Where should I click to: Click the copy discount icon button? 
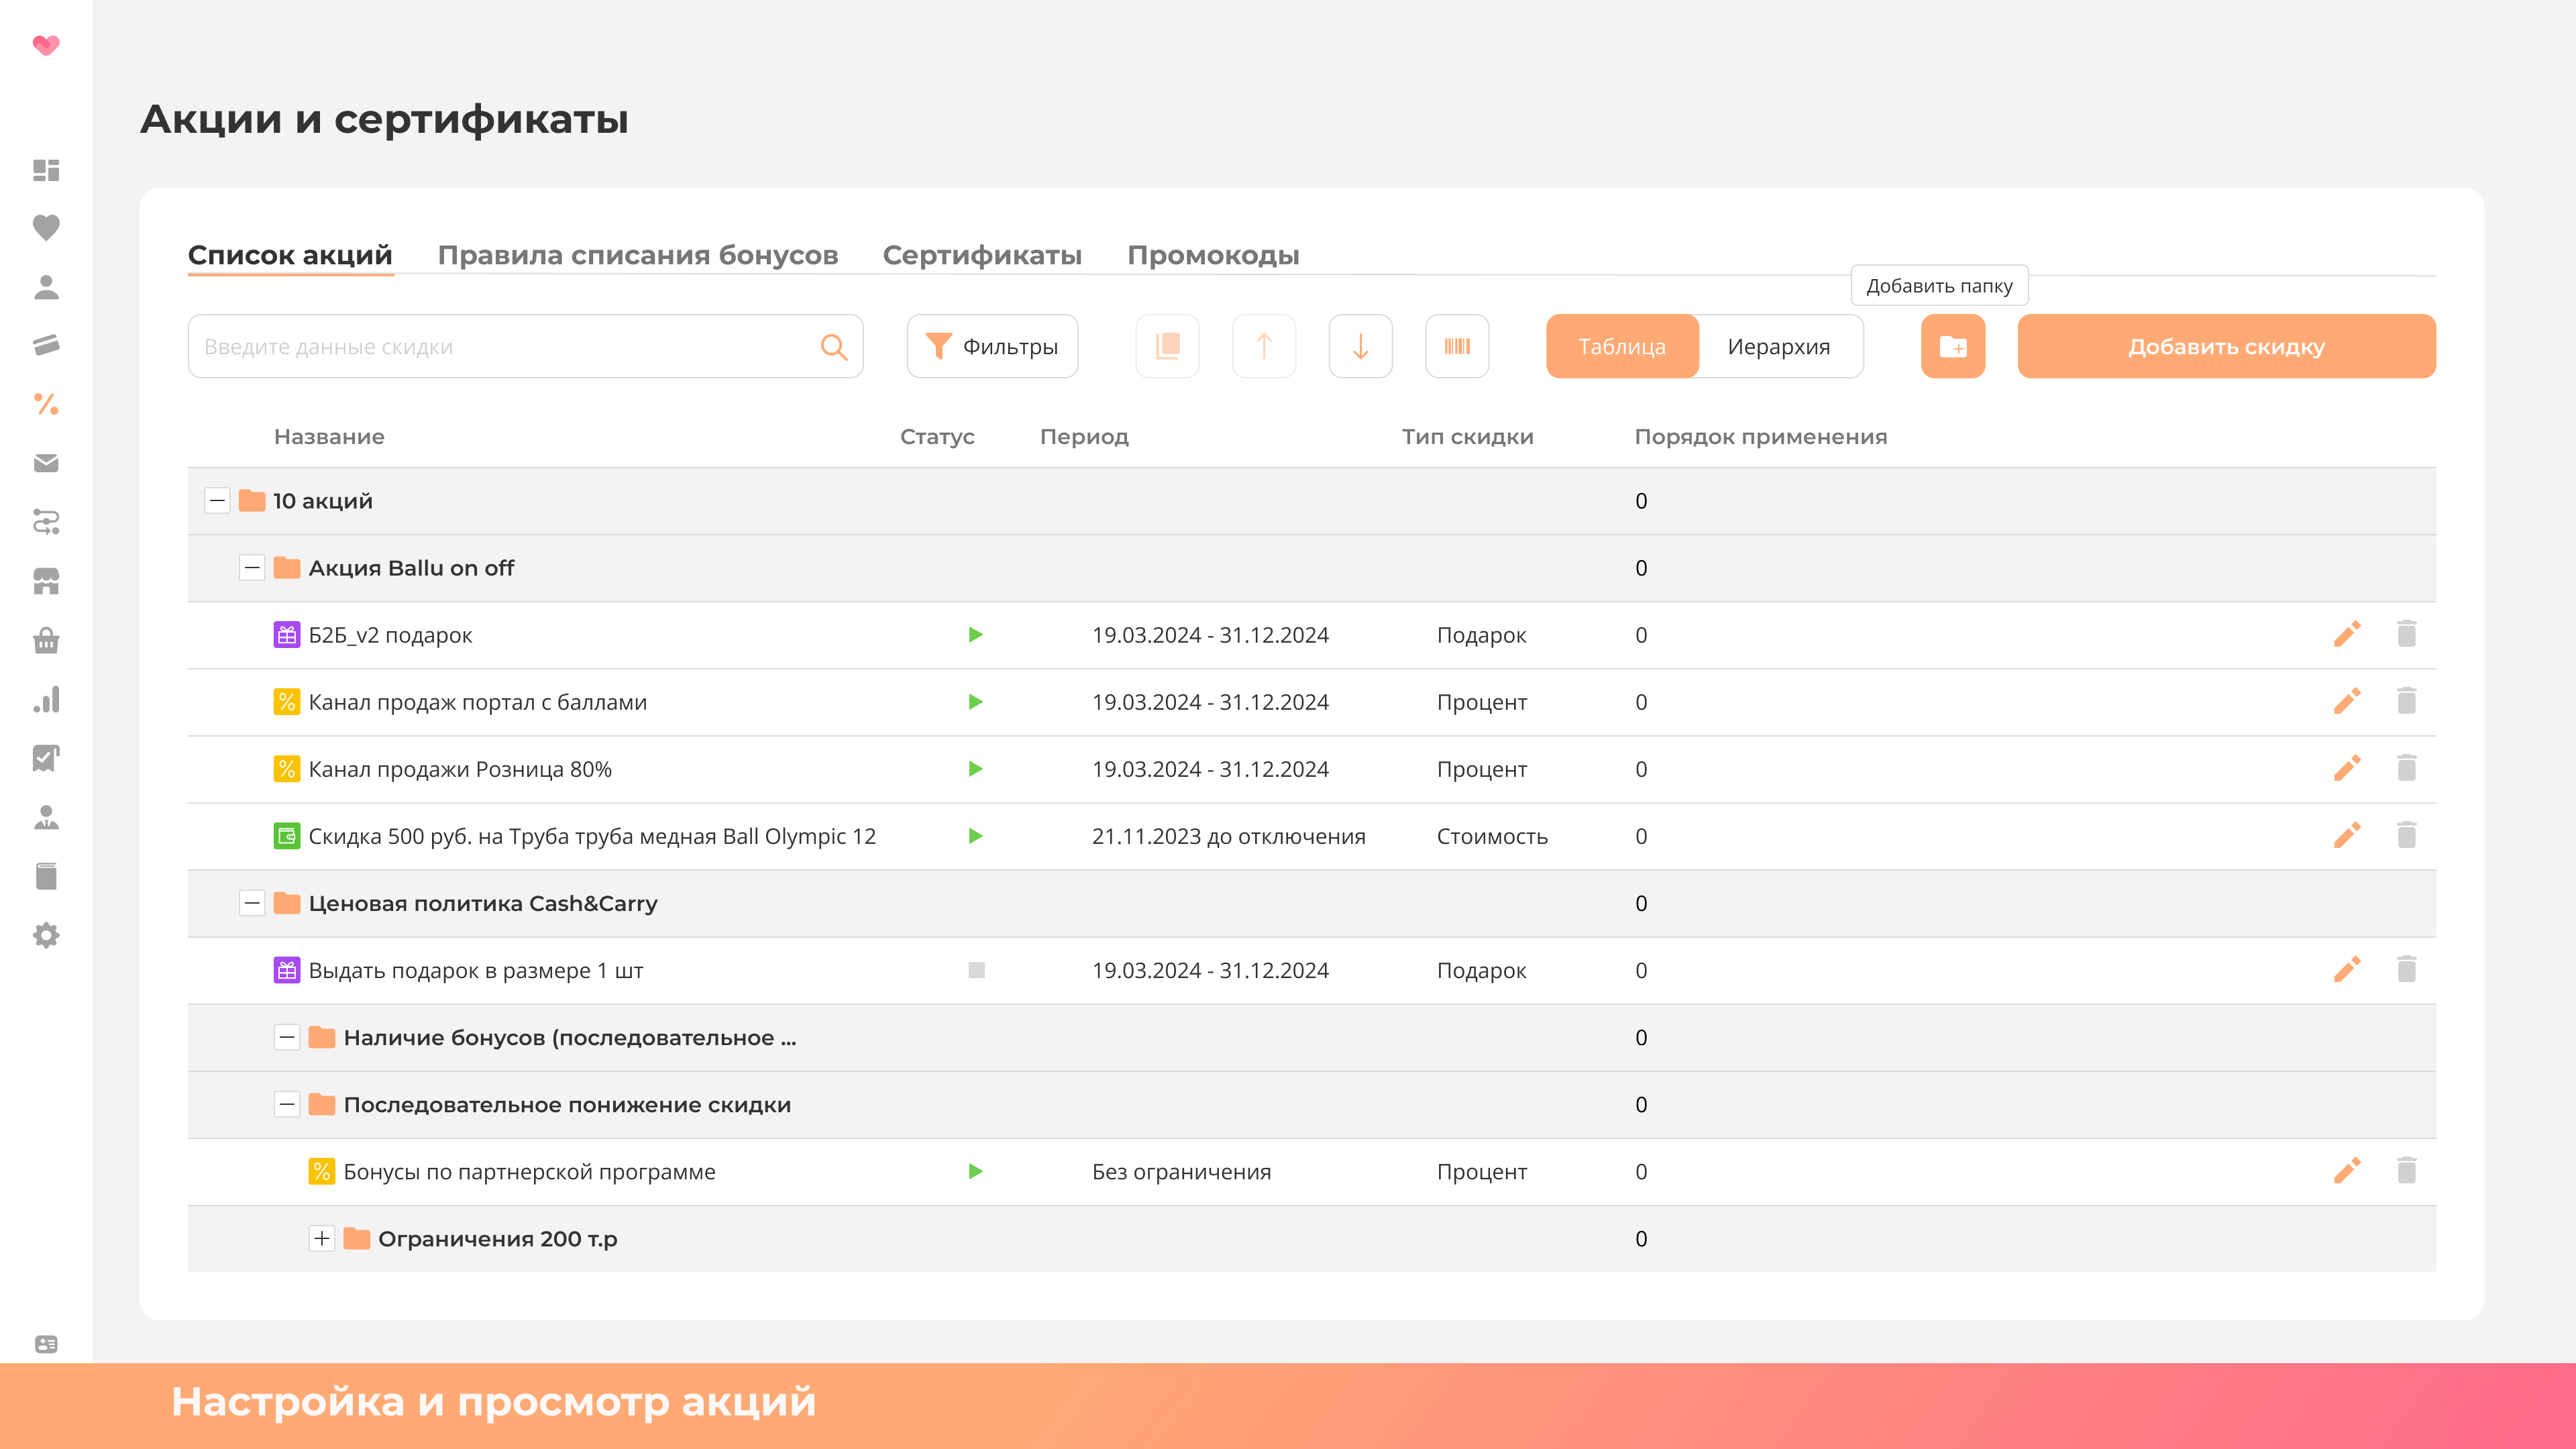1167,346
